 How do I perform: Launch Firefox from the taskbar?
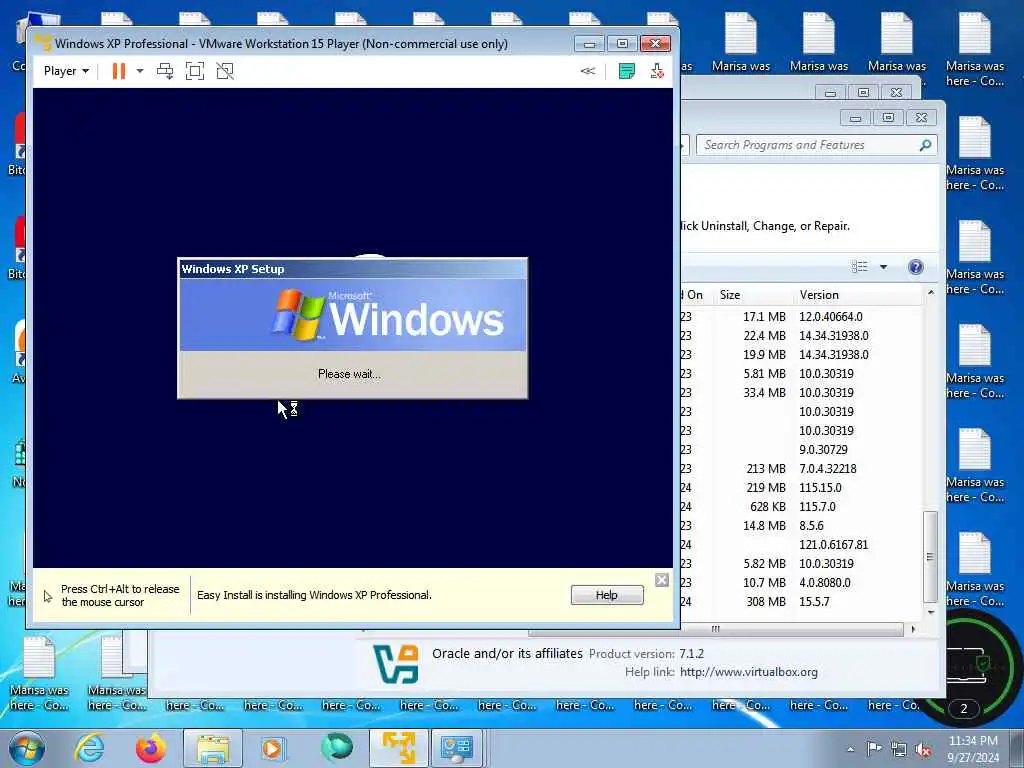(x=151, y=748)
